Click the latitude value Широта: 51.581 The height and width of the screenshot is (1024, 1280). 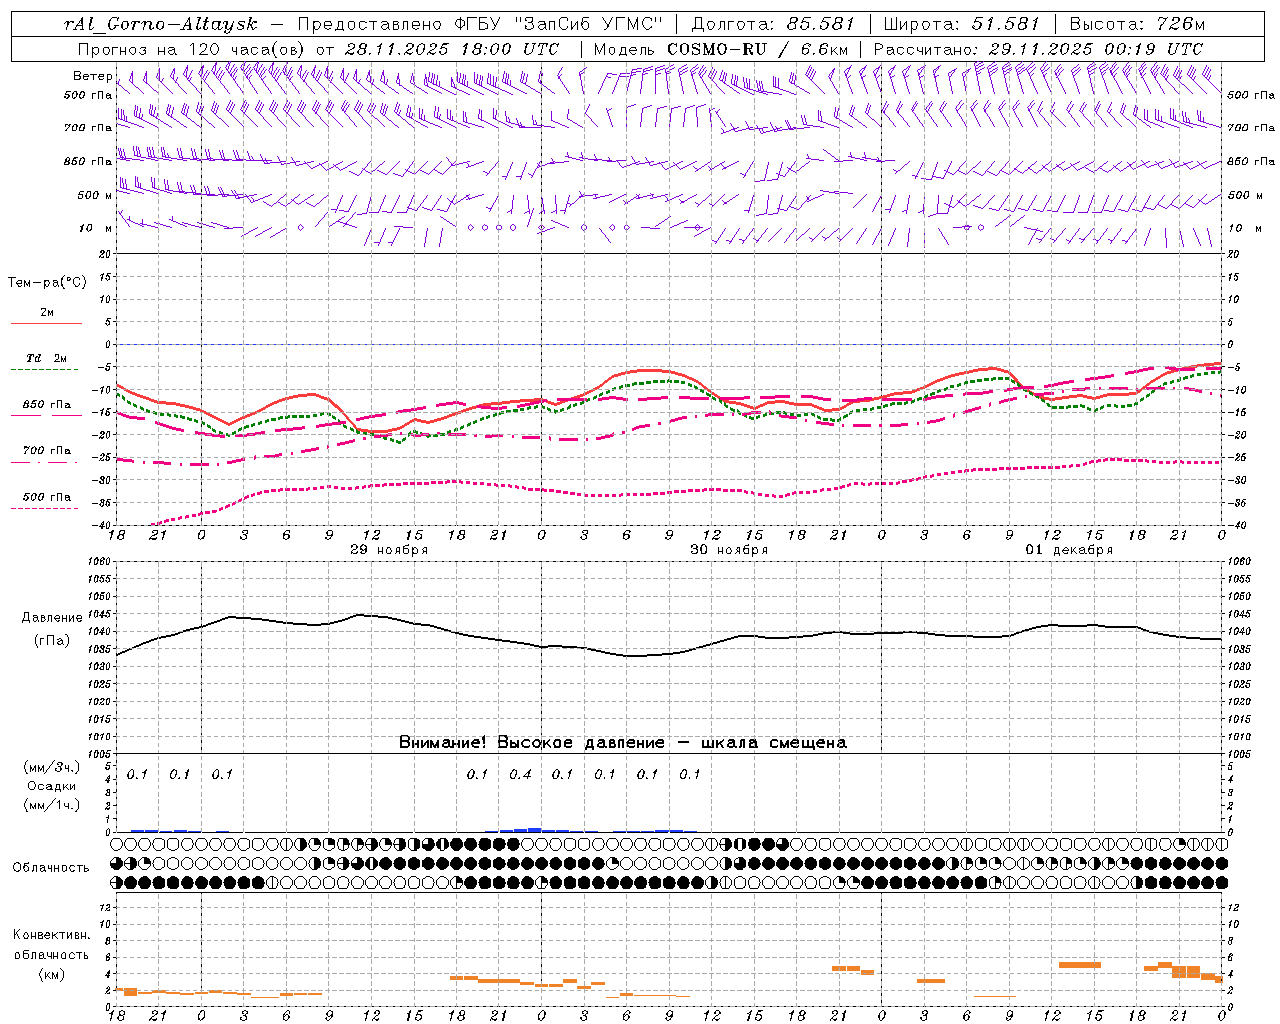tap(962, 24)
